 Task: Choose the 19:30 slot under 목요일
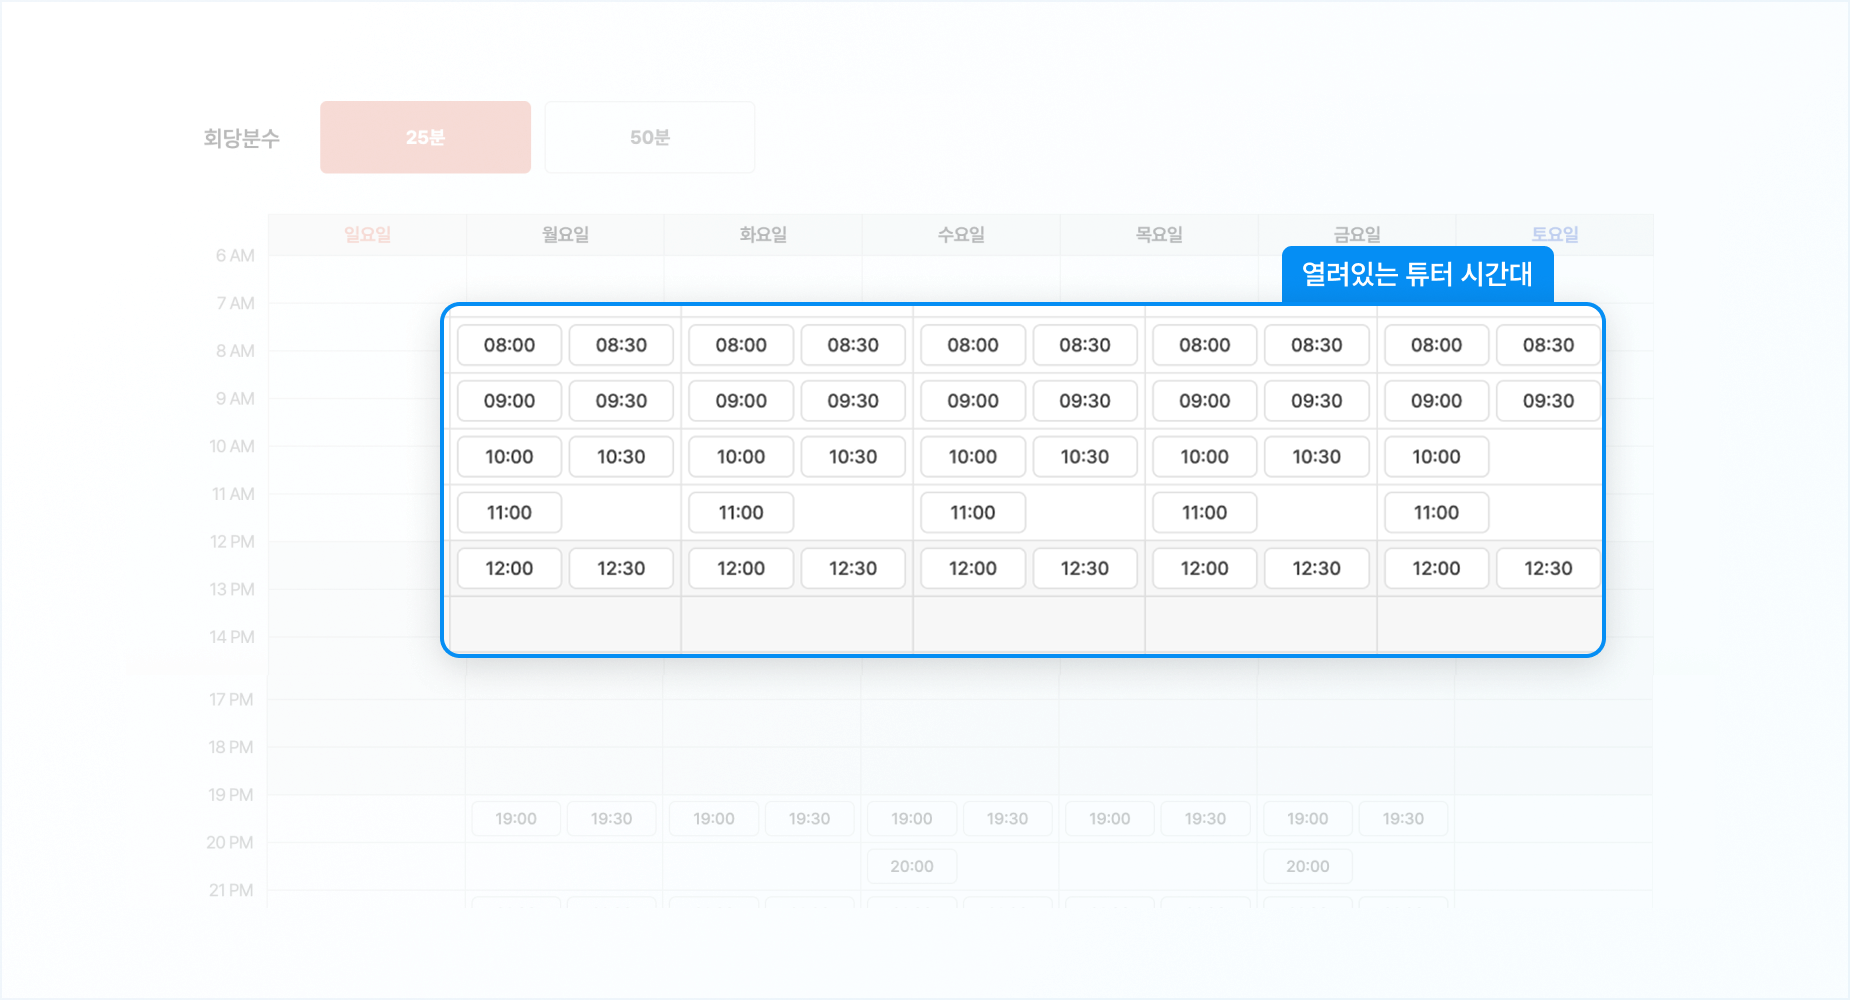click(1205, 818)
